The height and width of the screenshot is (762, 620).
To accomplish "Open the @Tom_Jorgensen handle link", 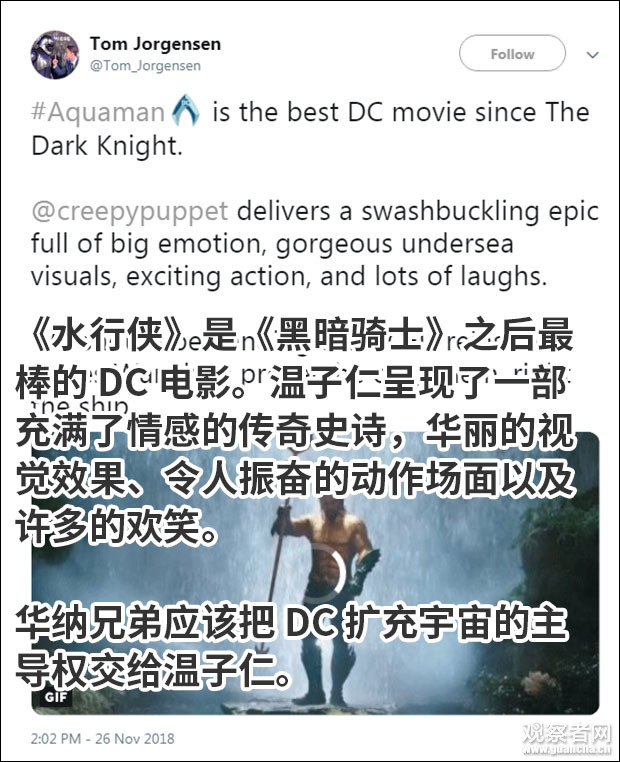I will 145,66.
